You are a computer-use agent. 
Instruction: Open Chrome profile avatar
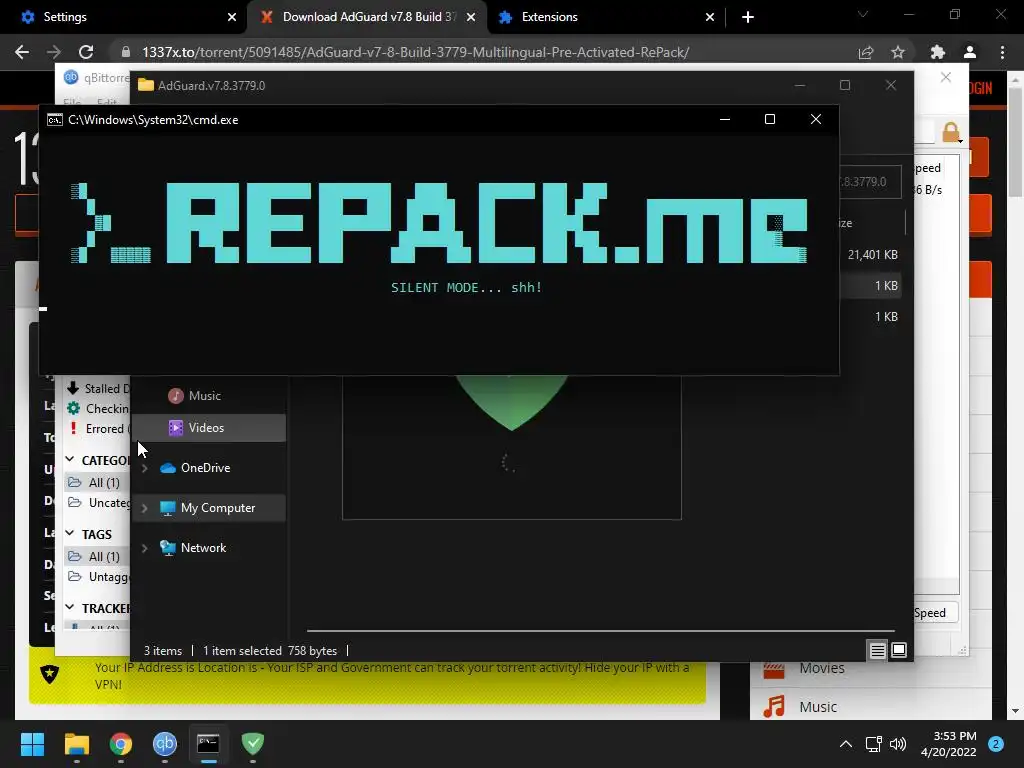[970, 52]
